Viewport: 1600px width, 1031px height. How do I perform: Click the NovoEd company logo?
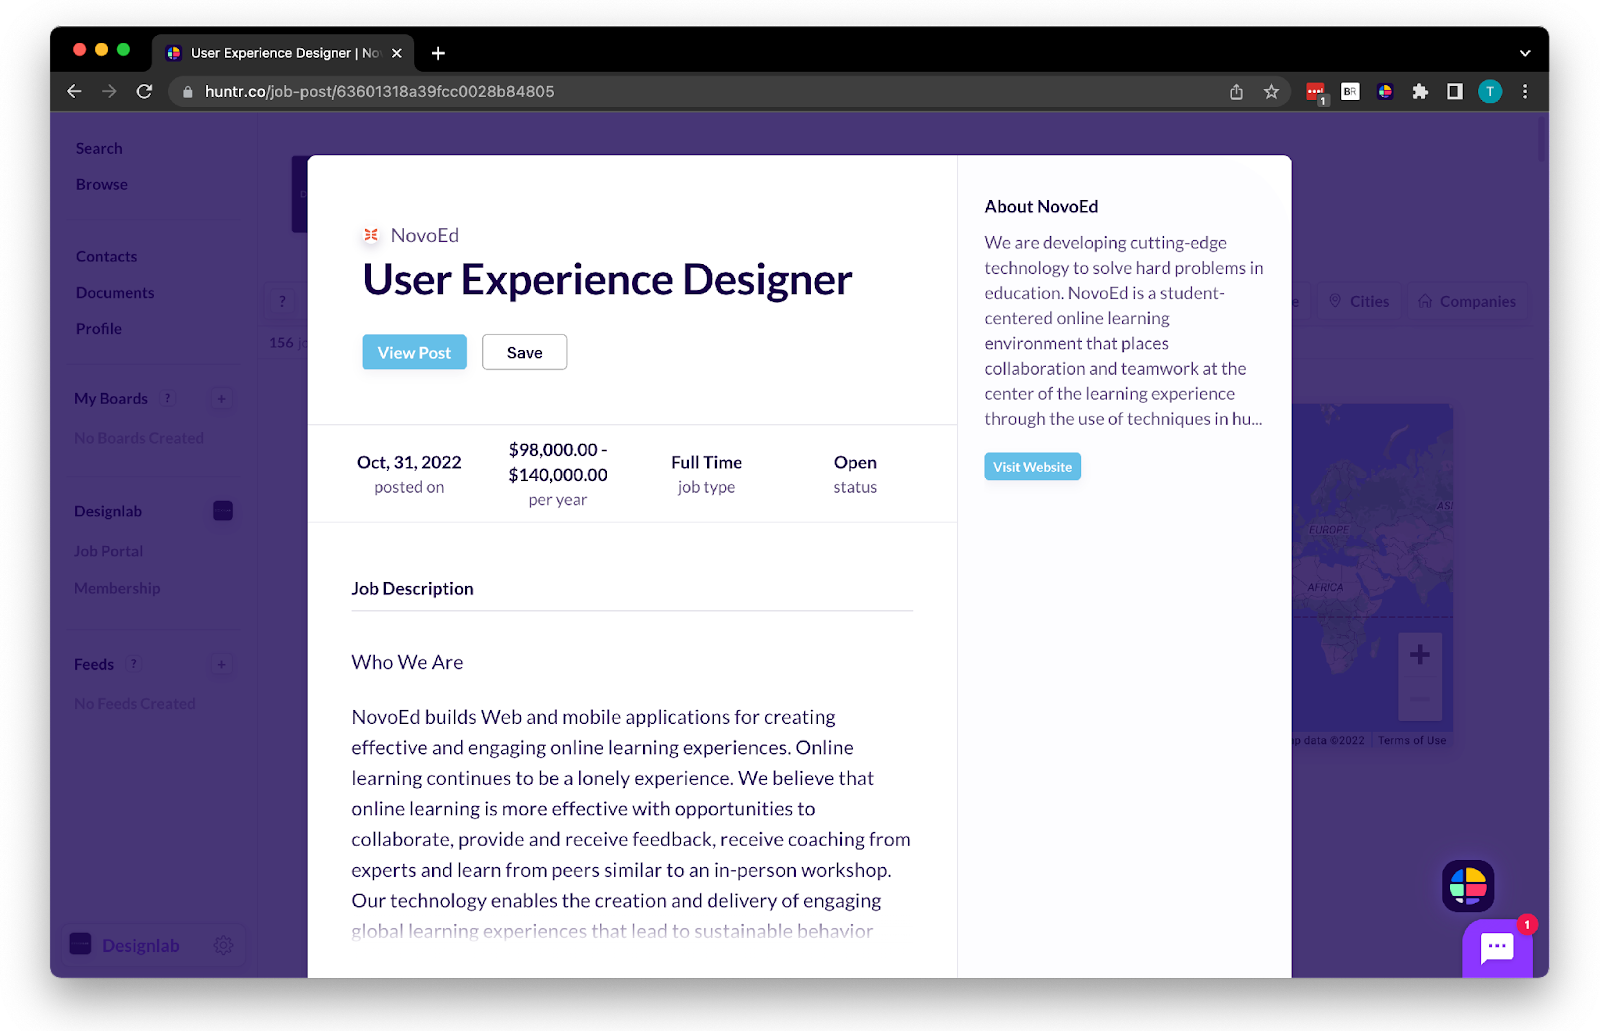coord(371,235)
